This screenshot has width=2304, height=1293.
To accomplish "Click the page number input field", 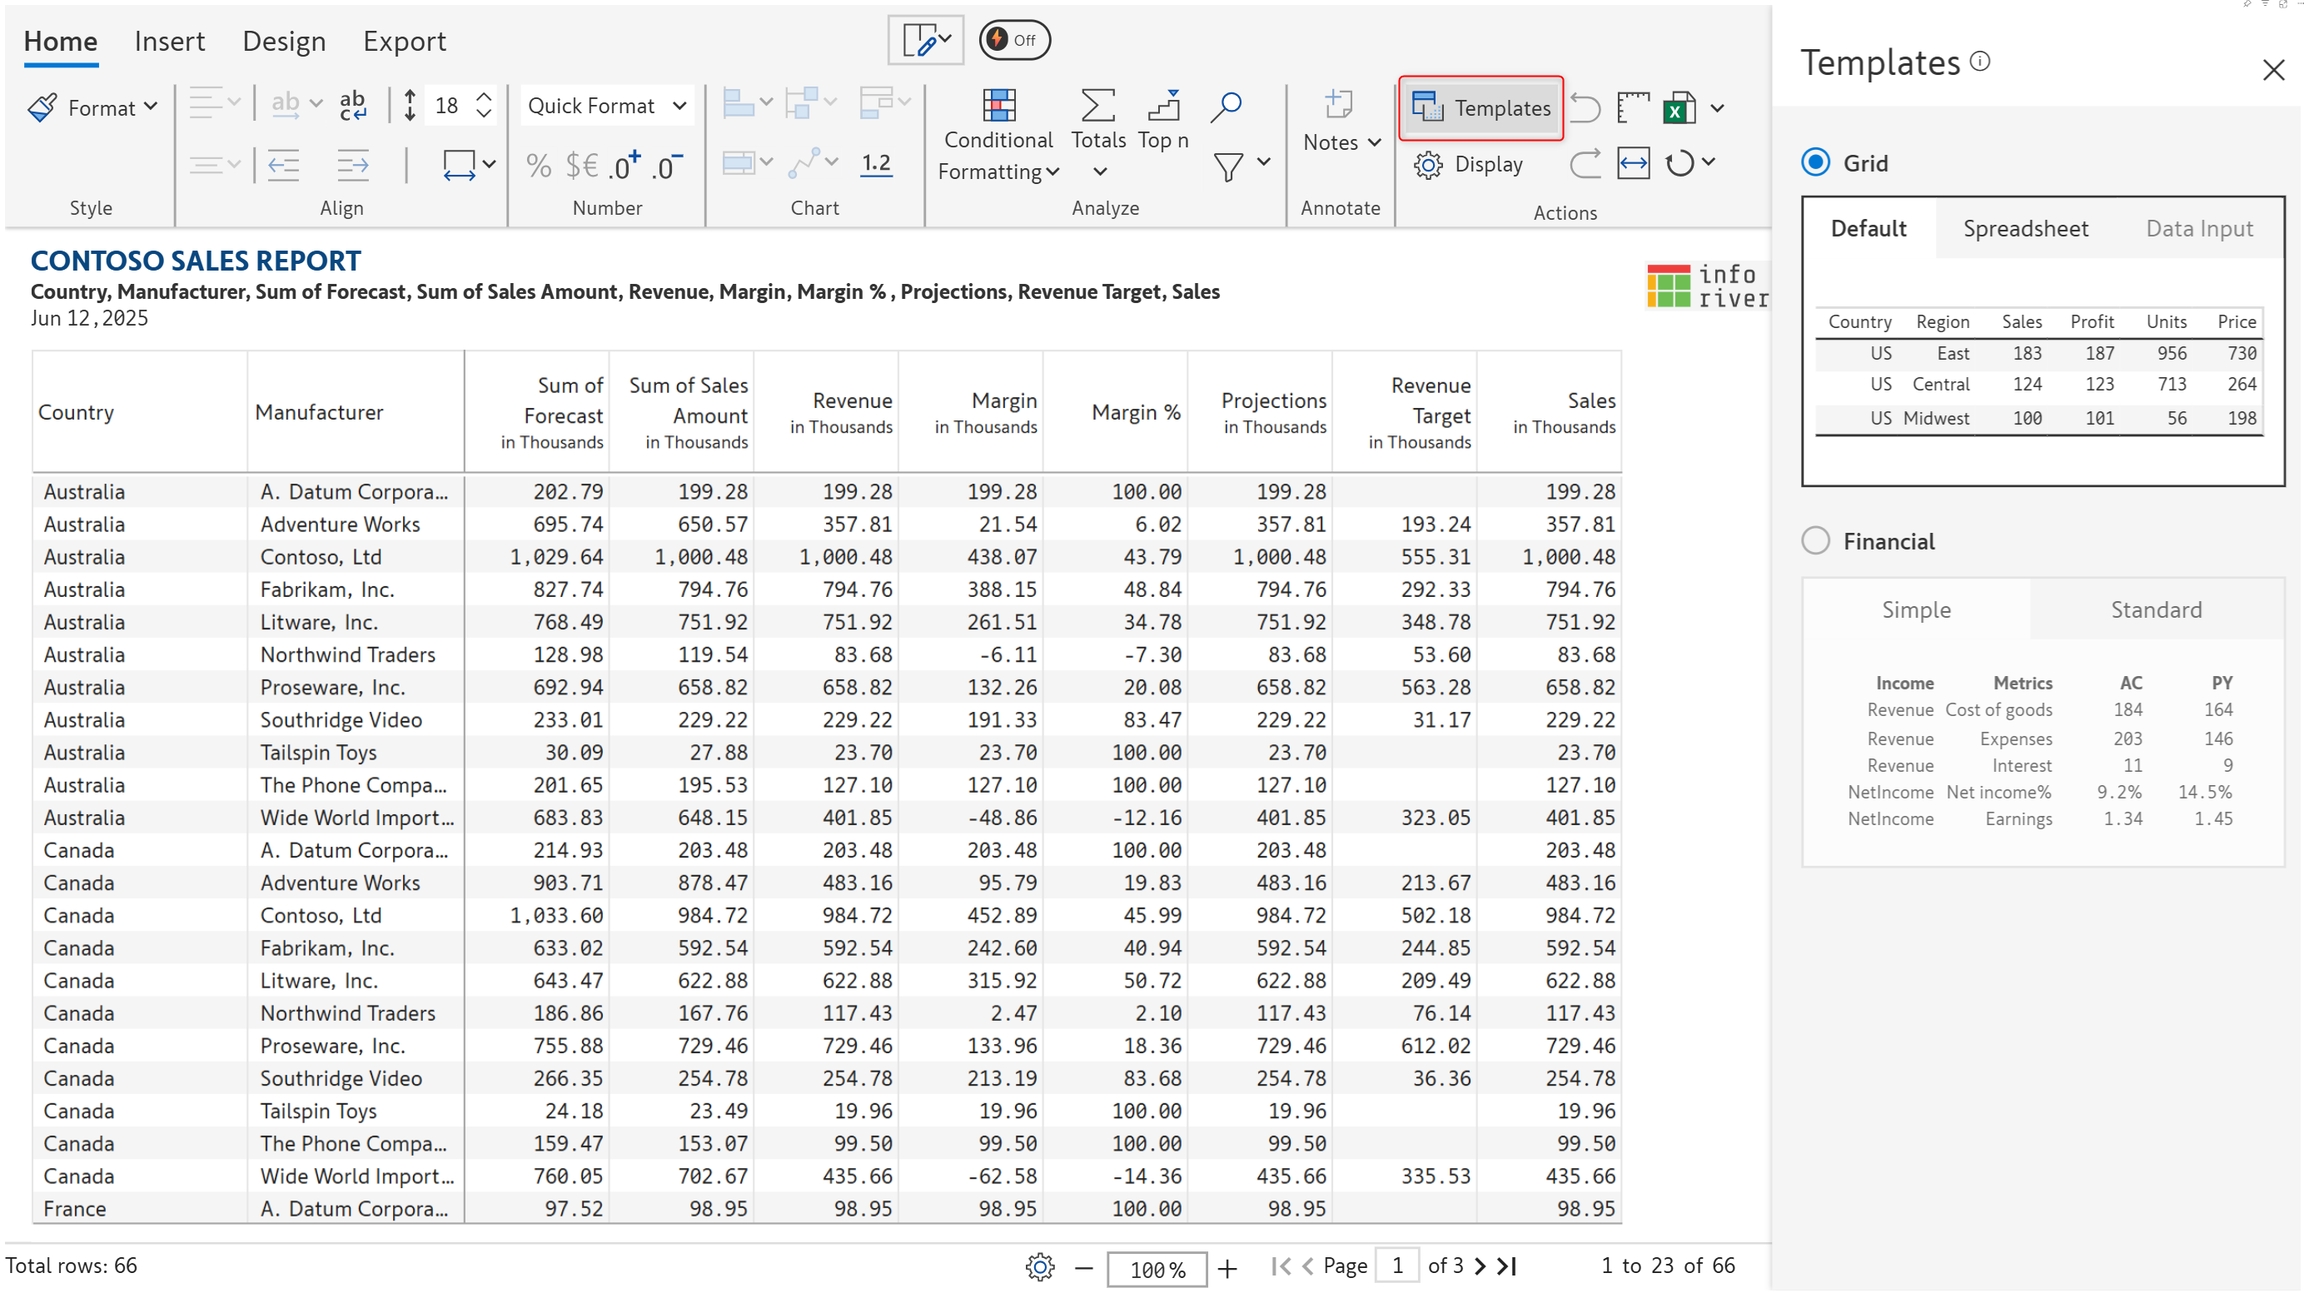I will coord(1397,1266).
